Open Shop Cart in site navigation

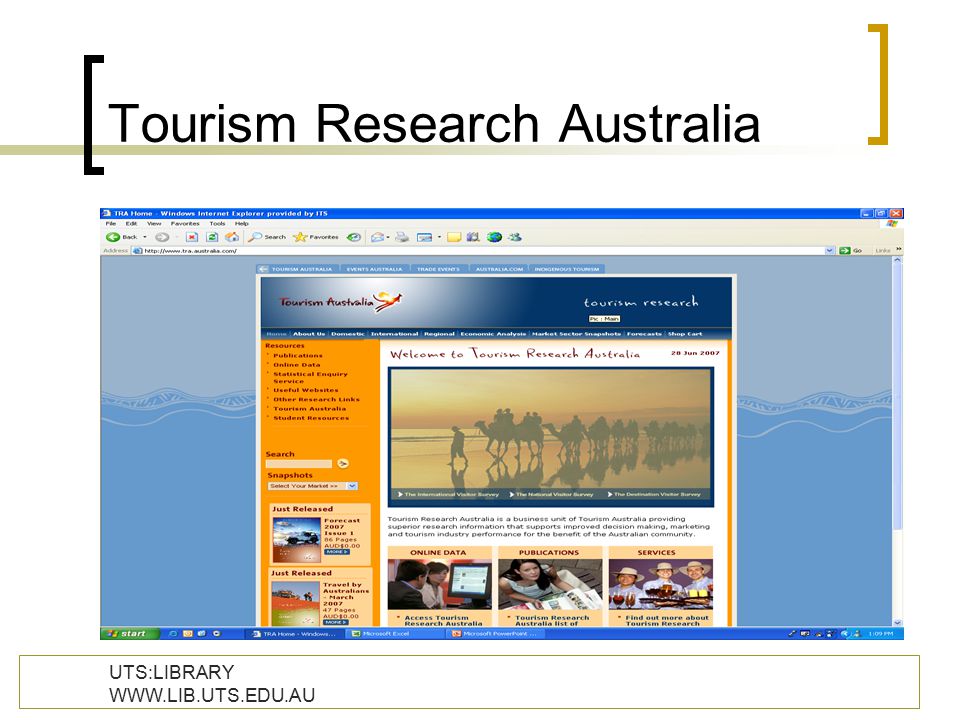(x=684, y=334)
